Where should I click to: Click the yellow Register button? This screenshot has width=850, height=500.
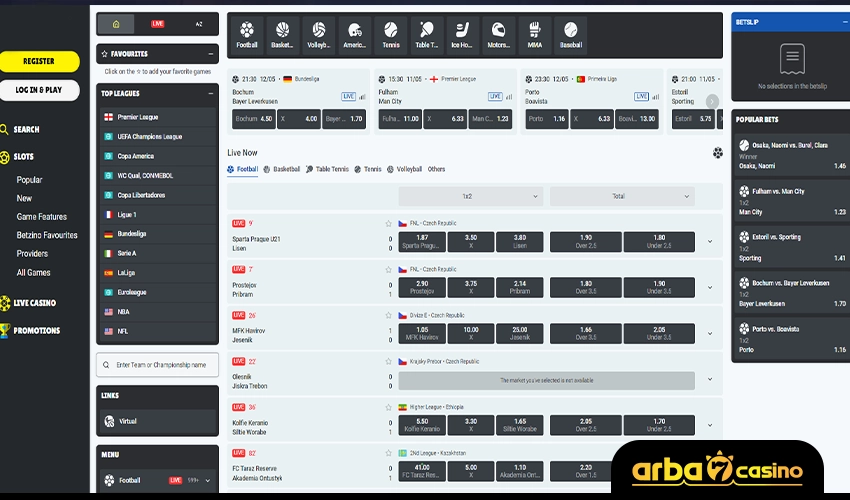click(x=39, y=61)
